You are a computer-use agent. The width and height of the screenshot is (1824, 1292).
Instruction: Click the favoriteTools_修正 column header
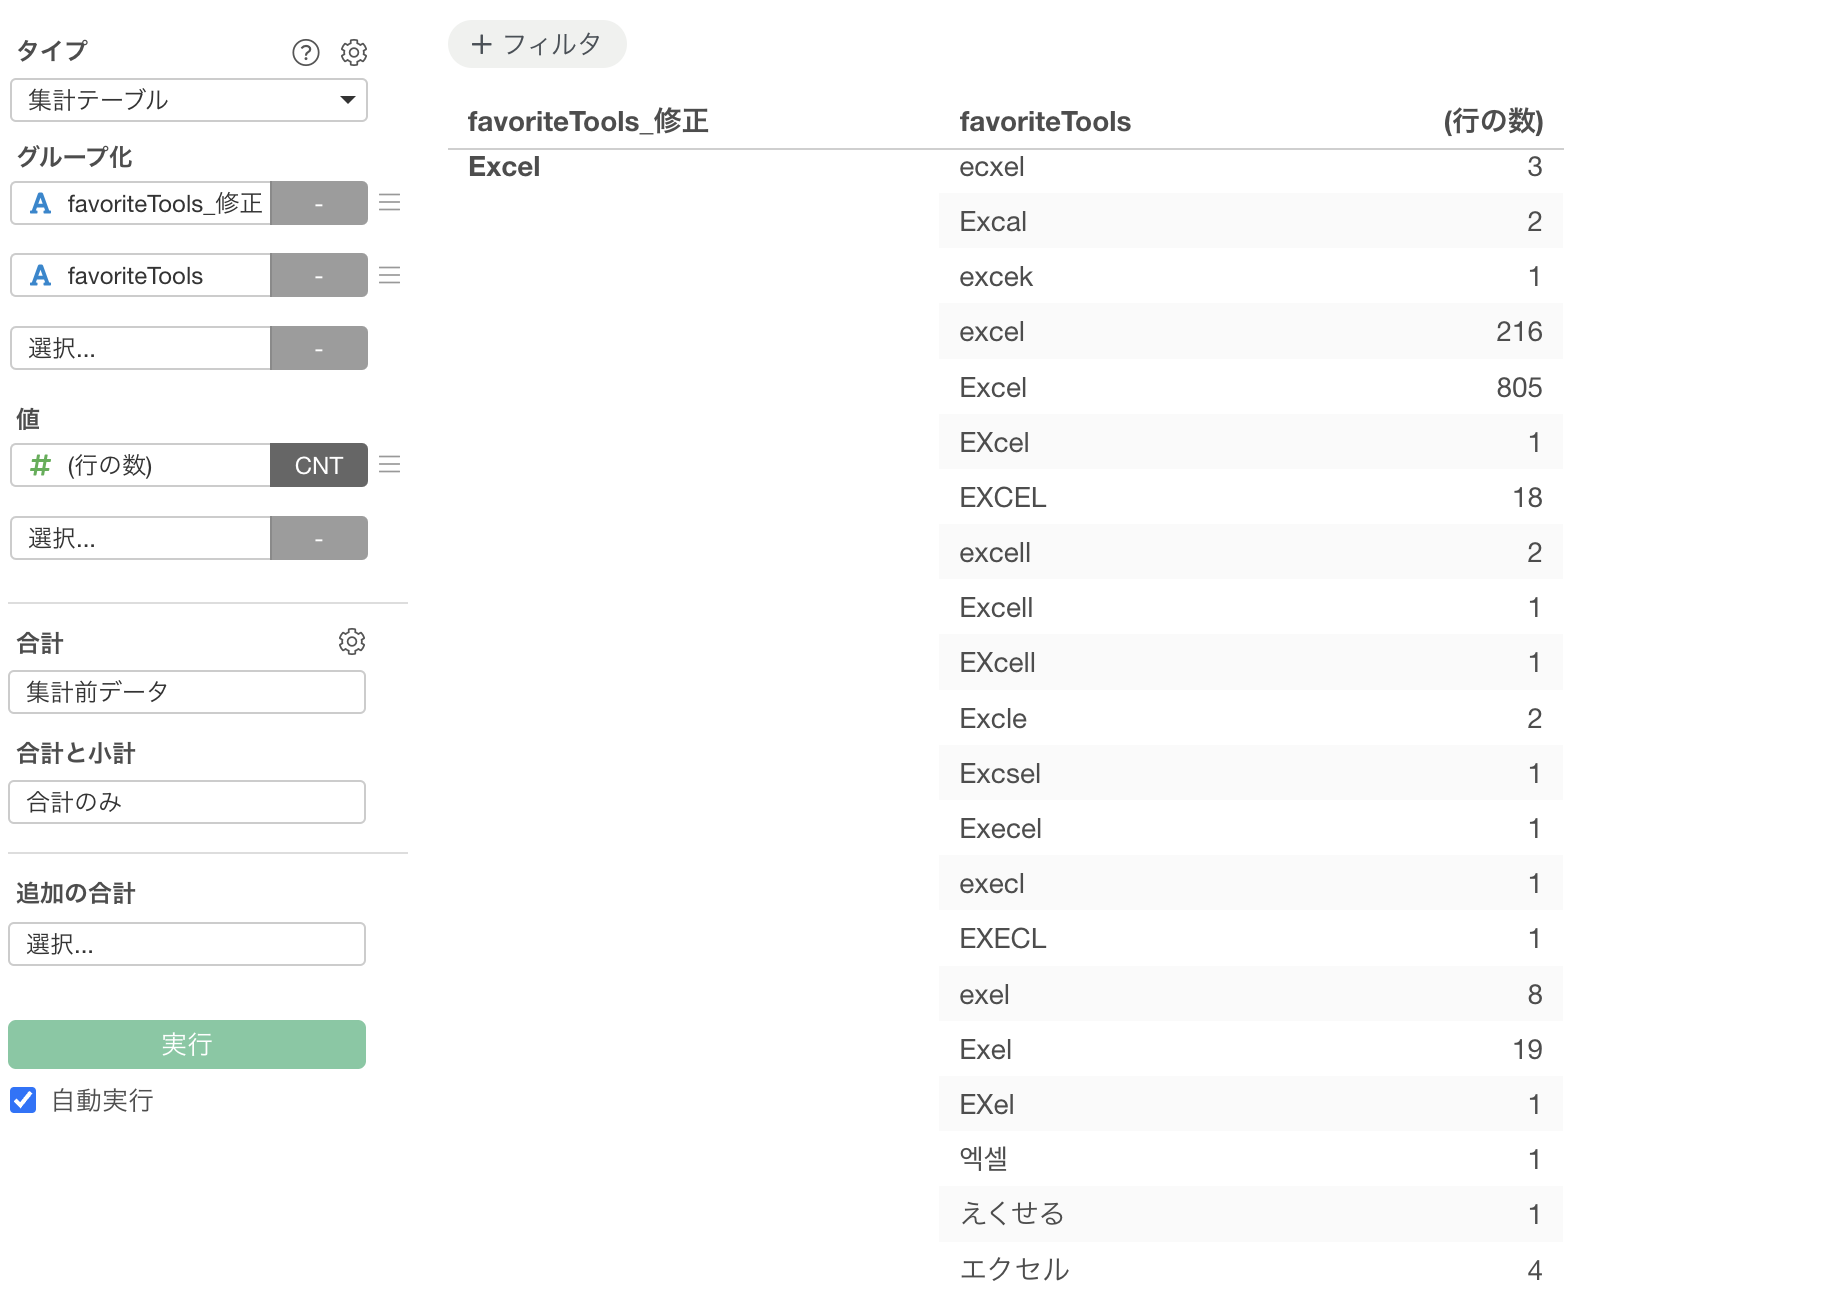pyautogui.click(x=588, y=122)
